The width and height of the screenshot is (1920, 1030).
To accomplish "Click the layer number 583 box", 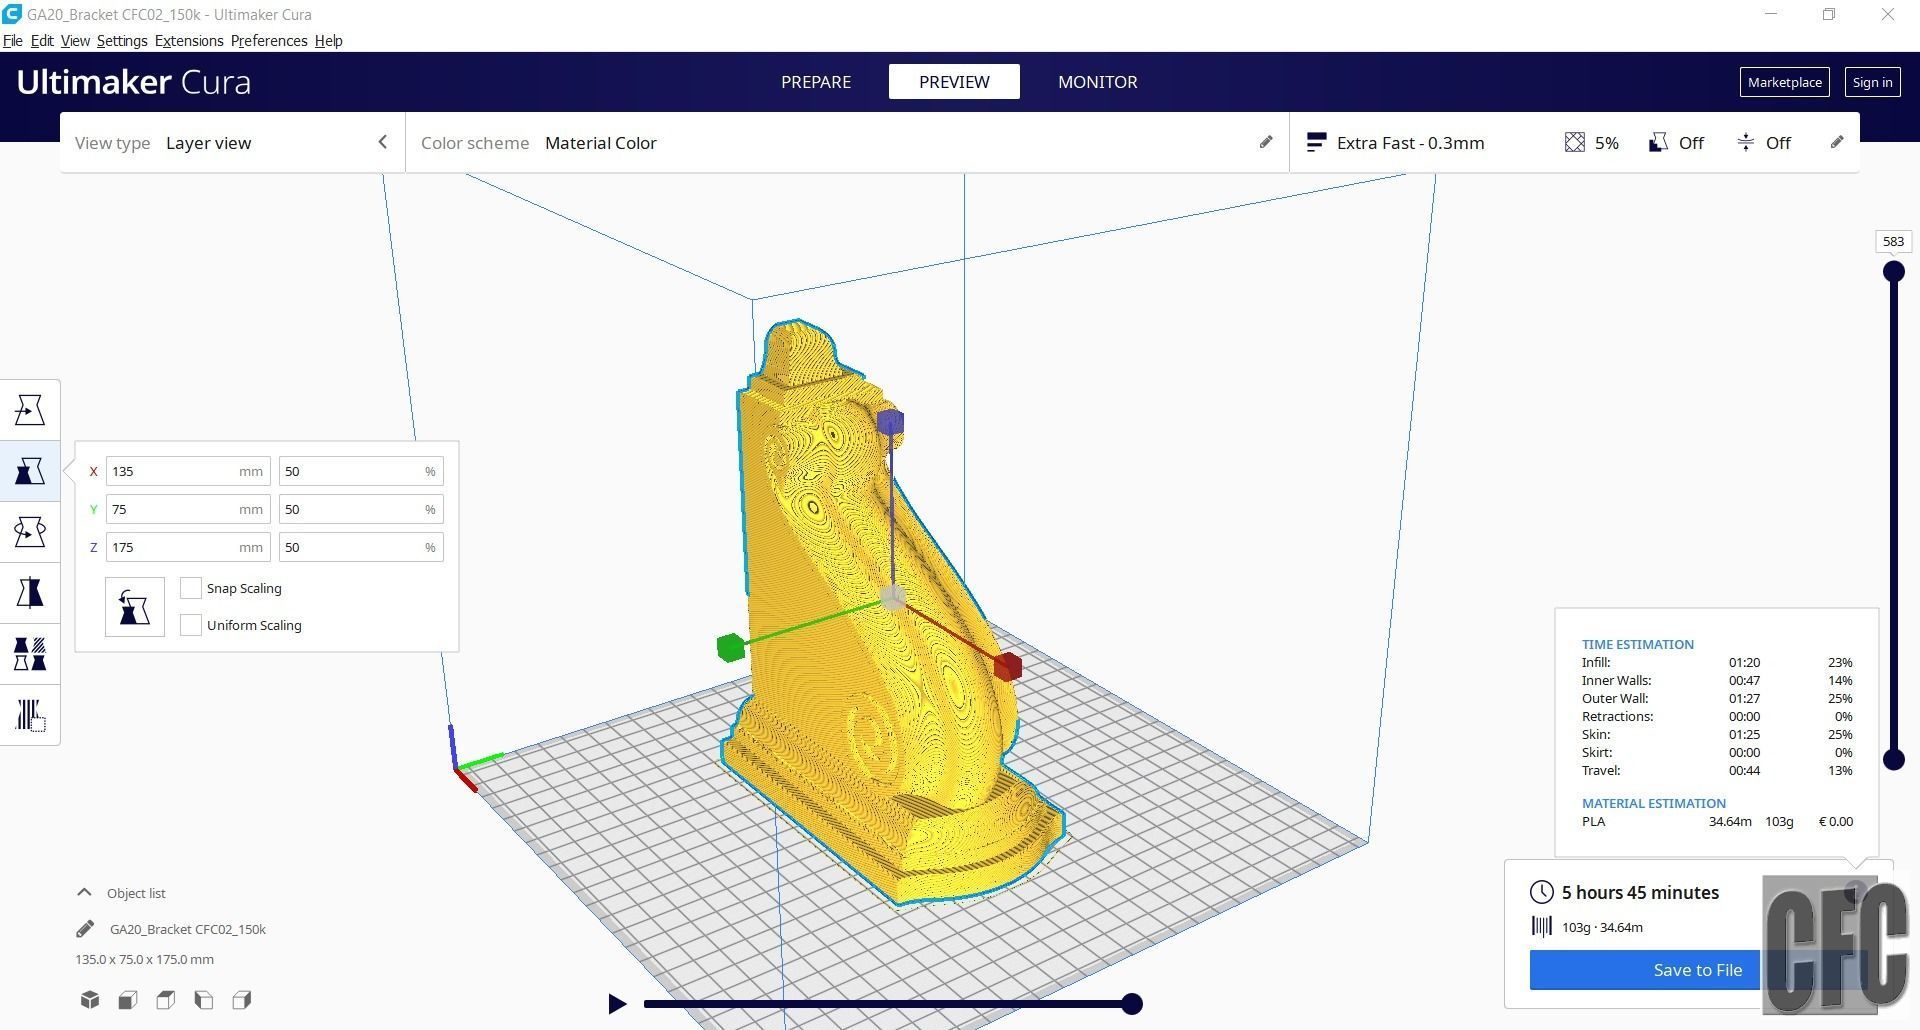I will pos(1893,241).
